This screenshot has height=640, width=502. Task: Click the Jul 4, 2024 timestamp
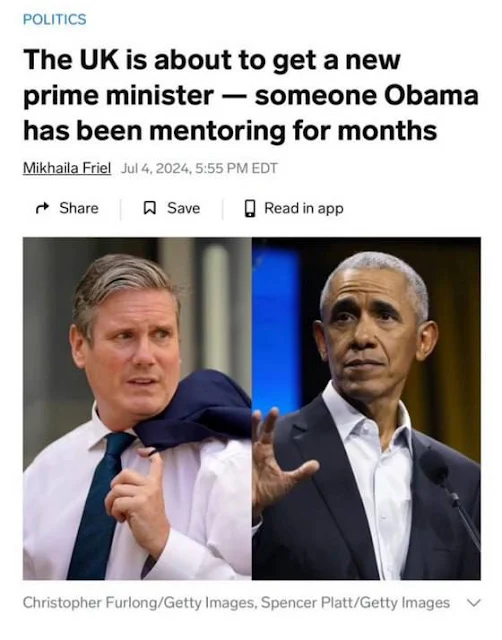point(199,168)
